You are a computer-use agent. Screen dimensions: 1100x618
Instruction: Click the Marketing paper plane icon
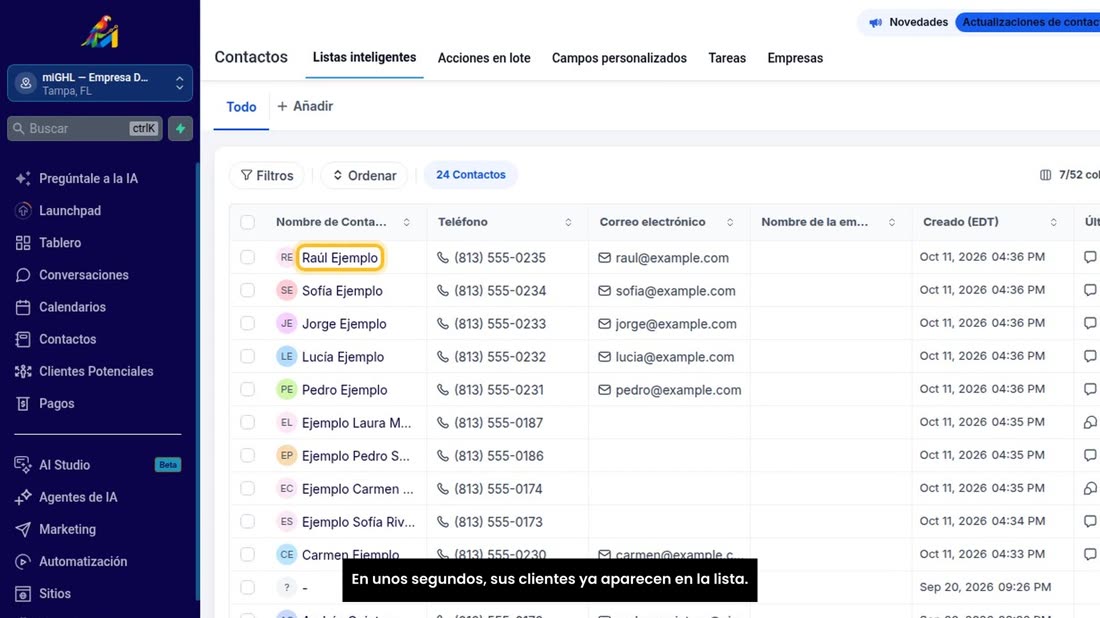click(x=23, y=529)
